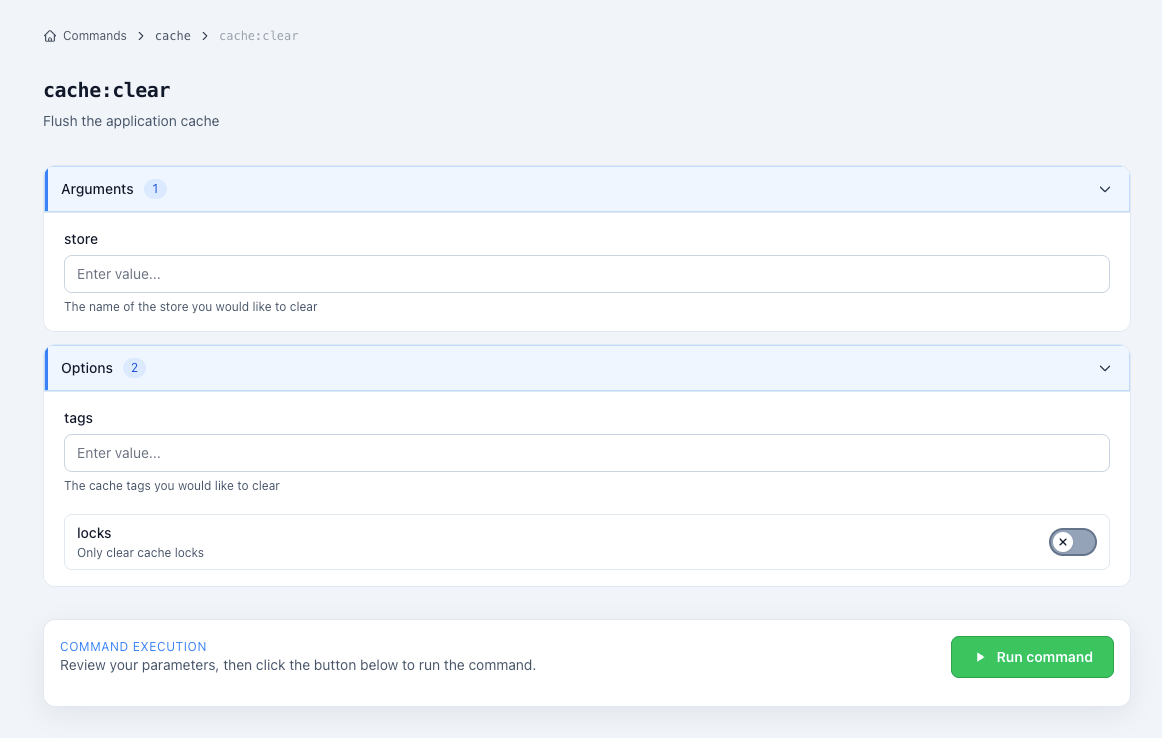Click the COMMAND EXECUTION label
The width and height of the screenshot is (1162, 738).
point(133,647)
